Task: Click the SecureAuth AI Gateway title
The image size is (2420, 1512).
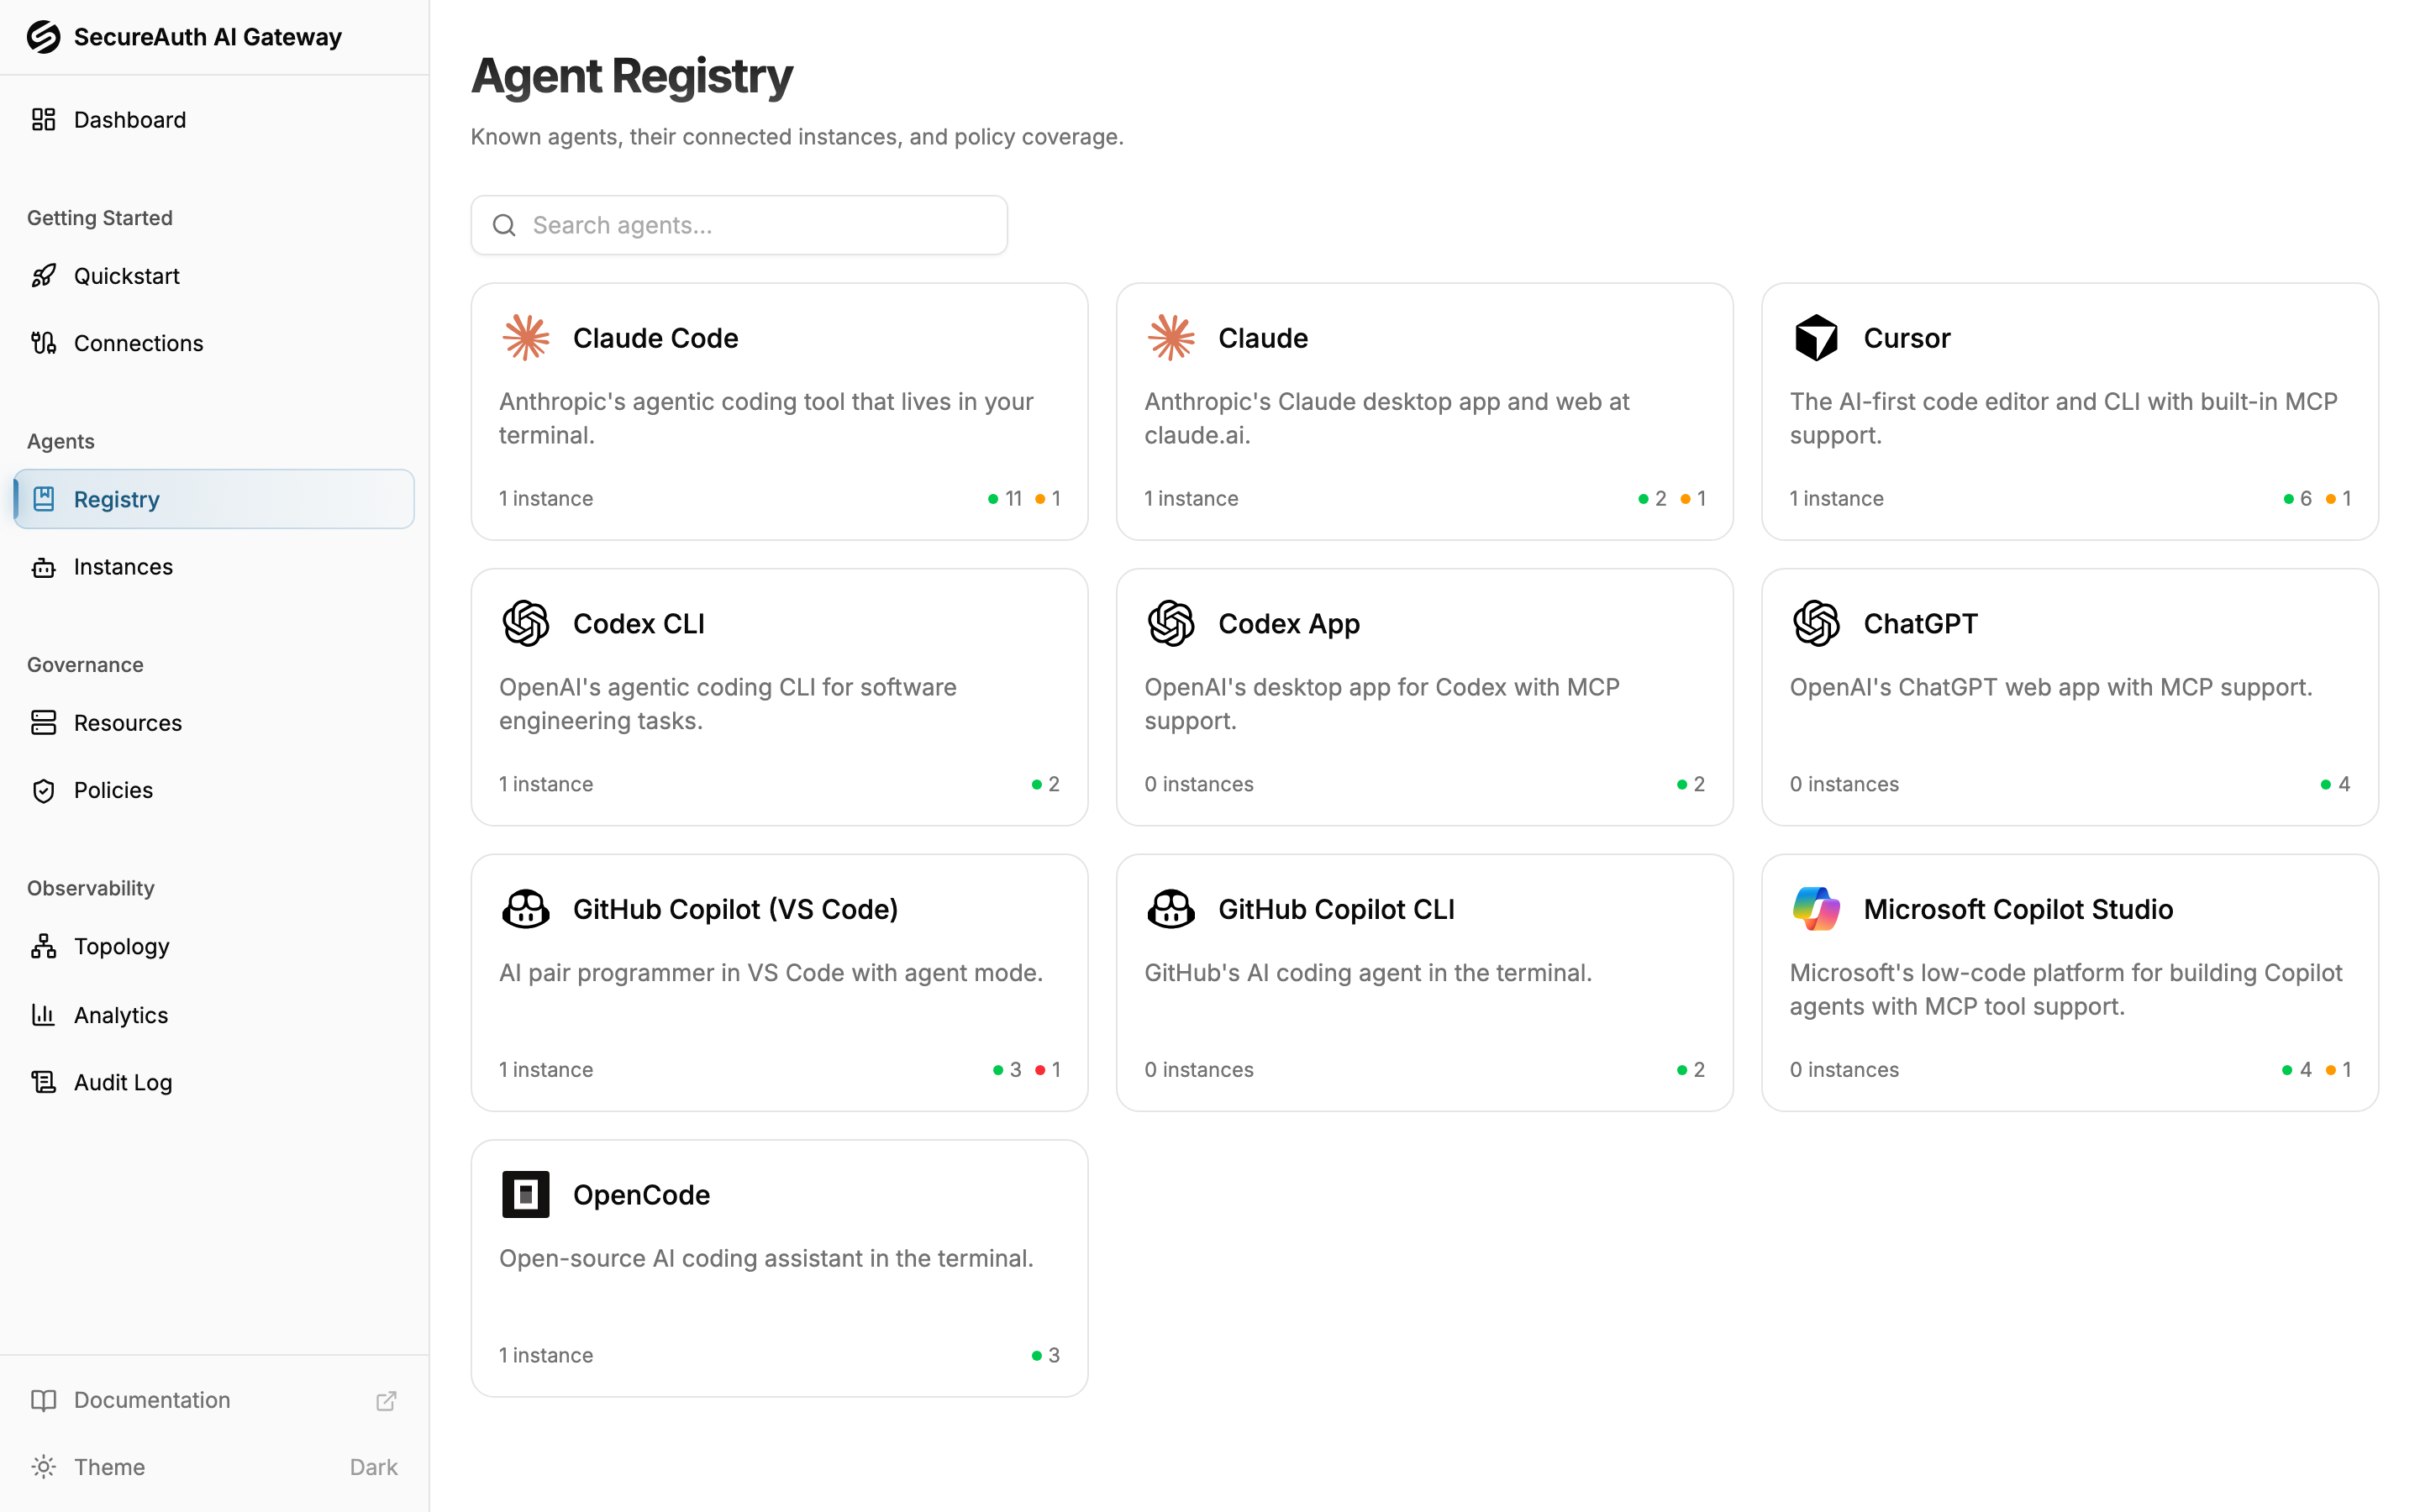Action: (x=208, y=37)
